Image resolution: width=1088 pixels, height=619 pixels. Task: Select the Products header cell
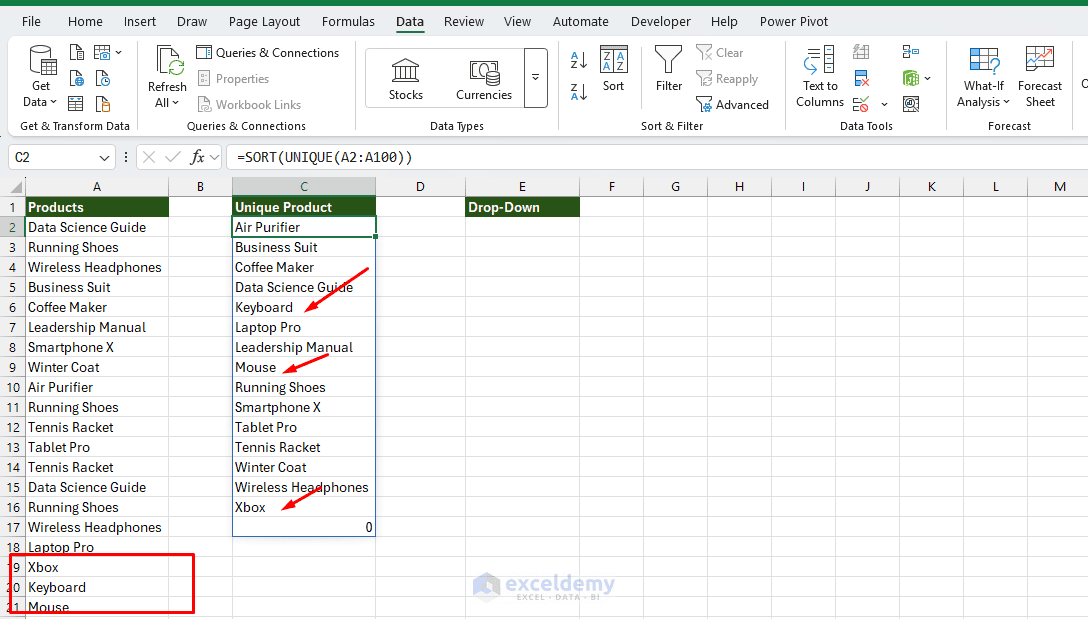pos(96,207)
